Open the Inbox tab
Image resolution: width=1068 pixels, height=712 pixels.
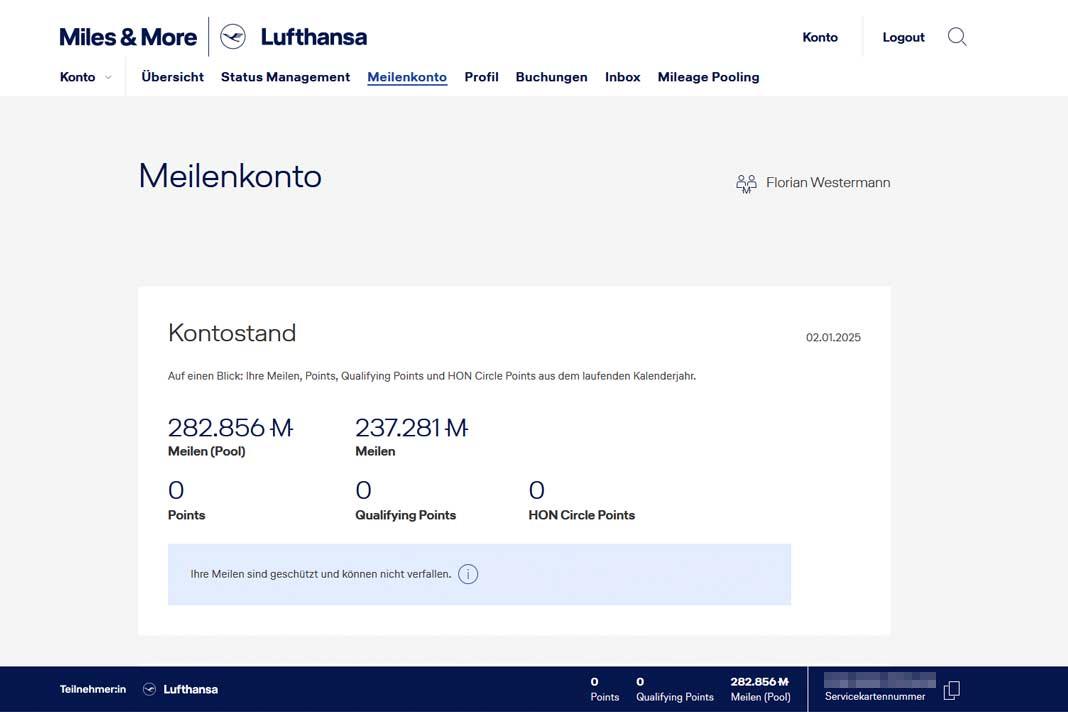[623, 77]
